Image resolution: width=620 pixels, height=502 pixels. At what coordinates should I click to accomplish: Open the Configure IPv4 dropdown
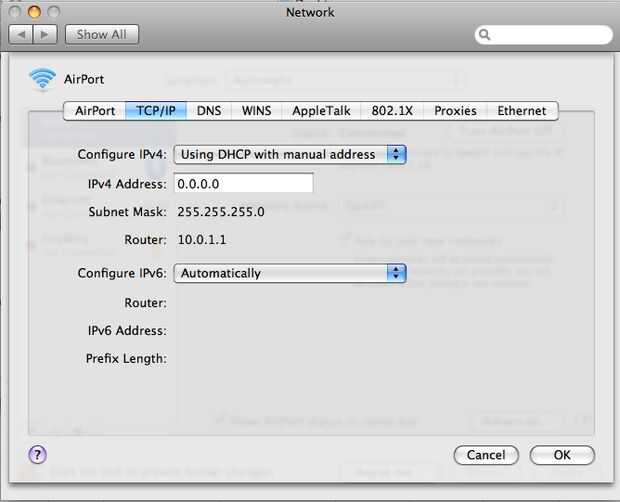[x=290, y=155]
